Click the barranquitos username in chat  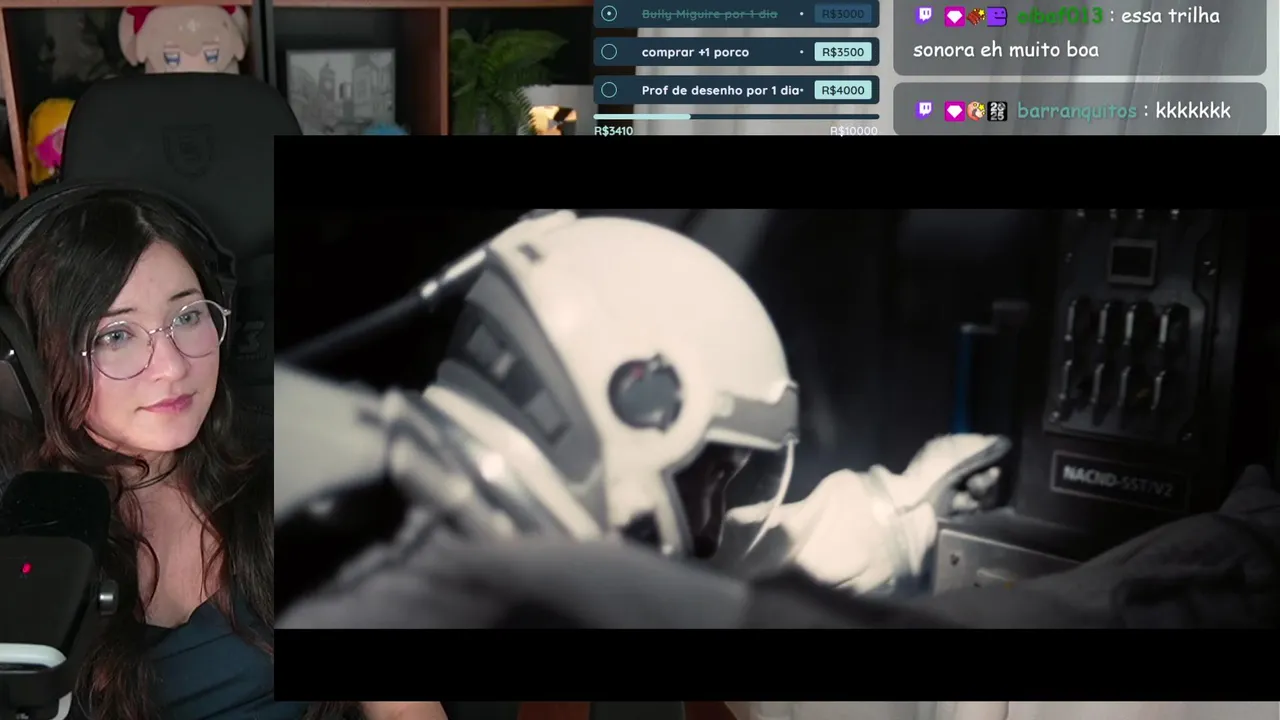click(x=1076, y=111)
